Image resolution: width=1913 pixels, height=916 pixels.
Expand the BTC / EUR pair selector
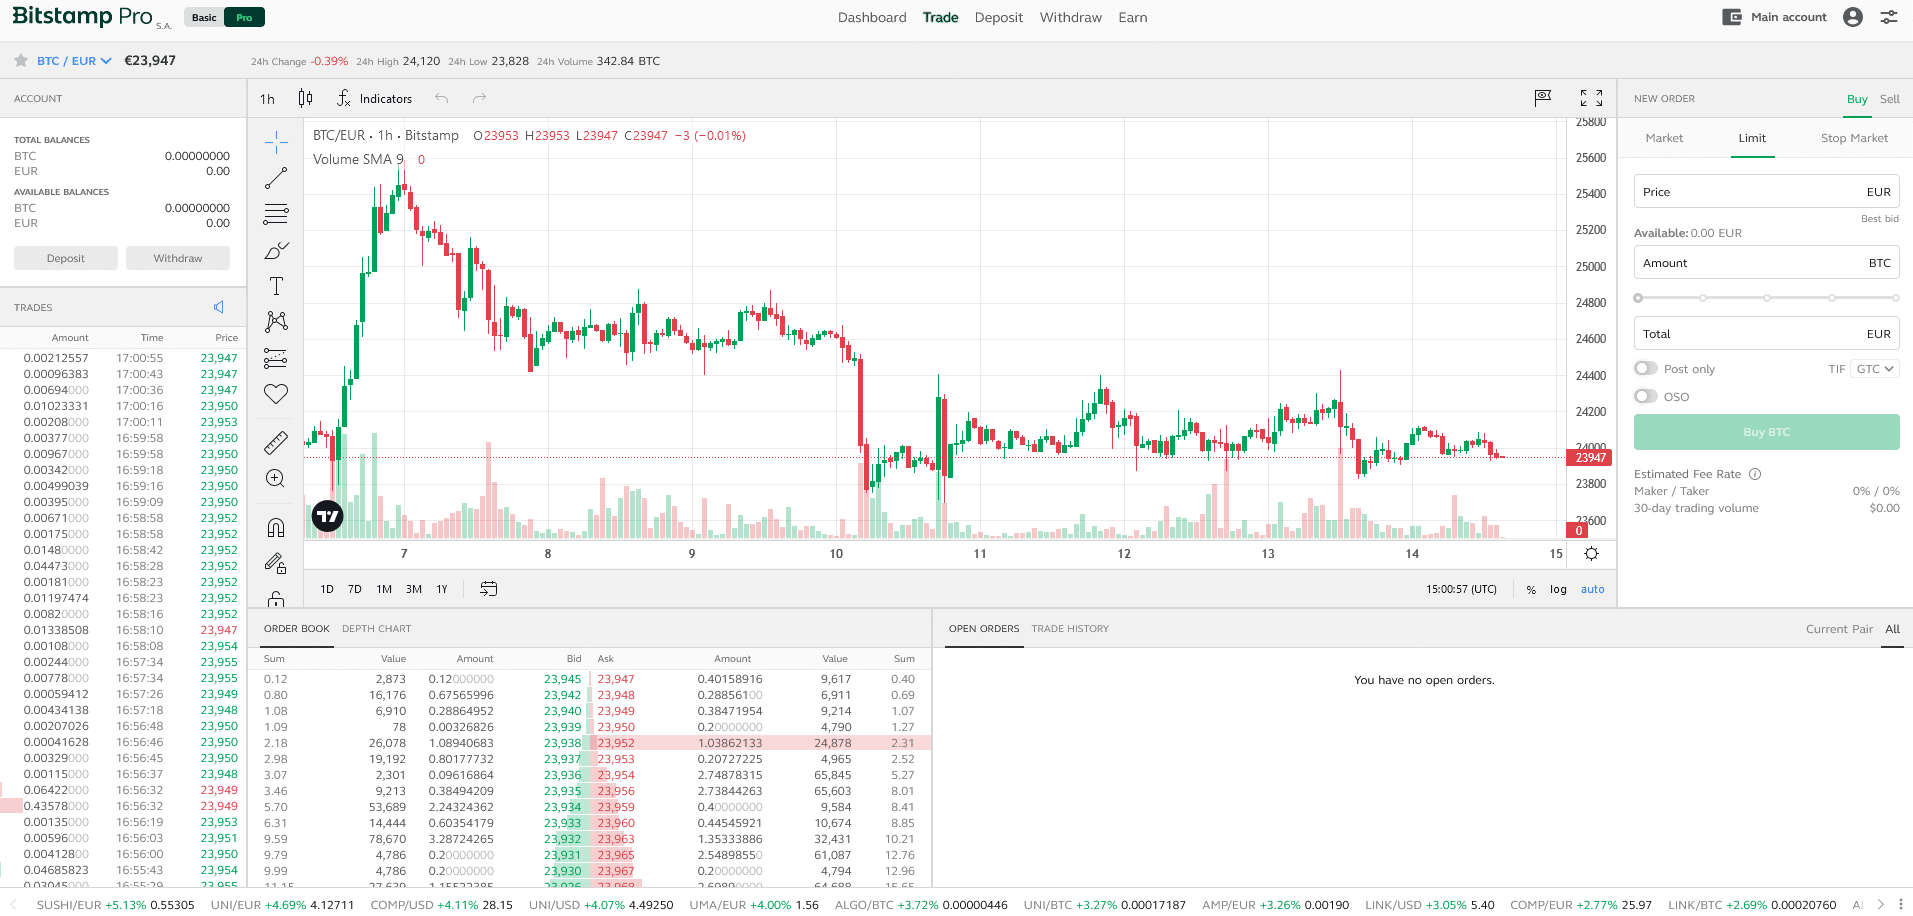click(74, 61)
